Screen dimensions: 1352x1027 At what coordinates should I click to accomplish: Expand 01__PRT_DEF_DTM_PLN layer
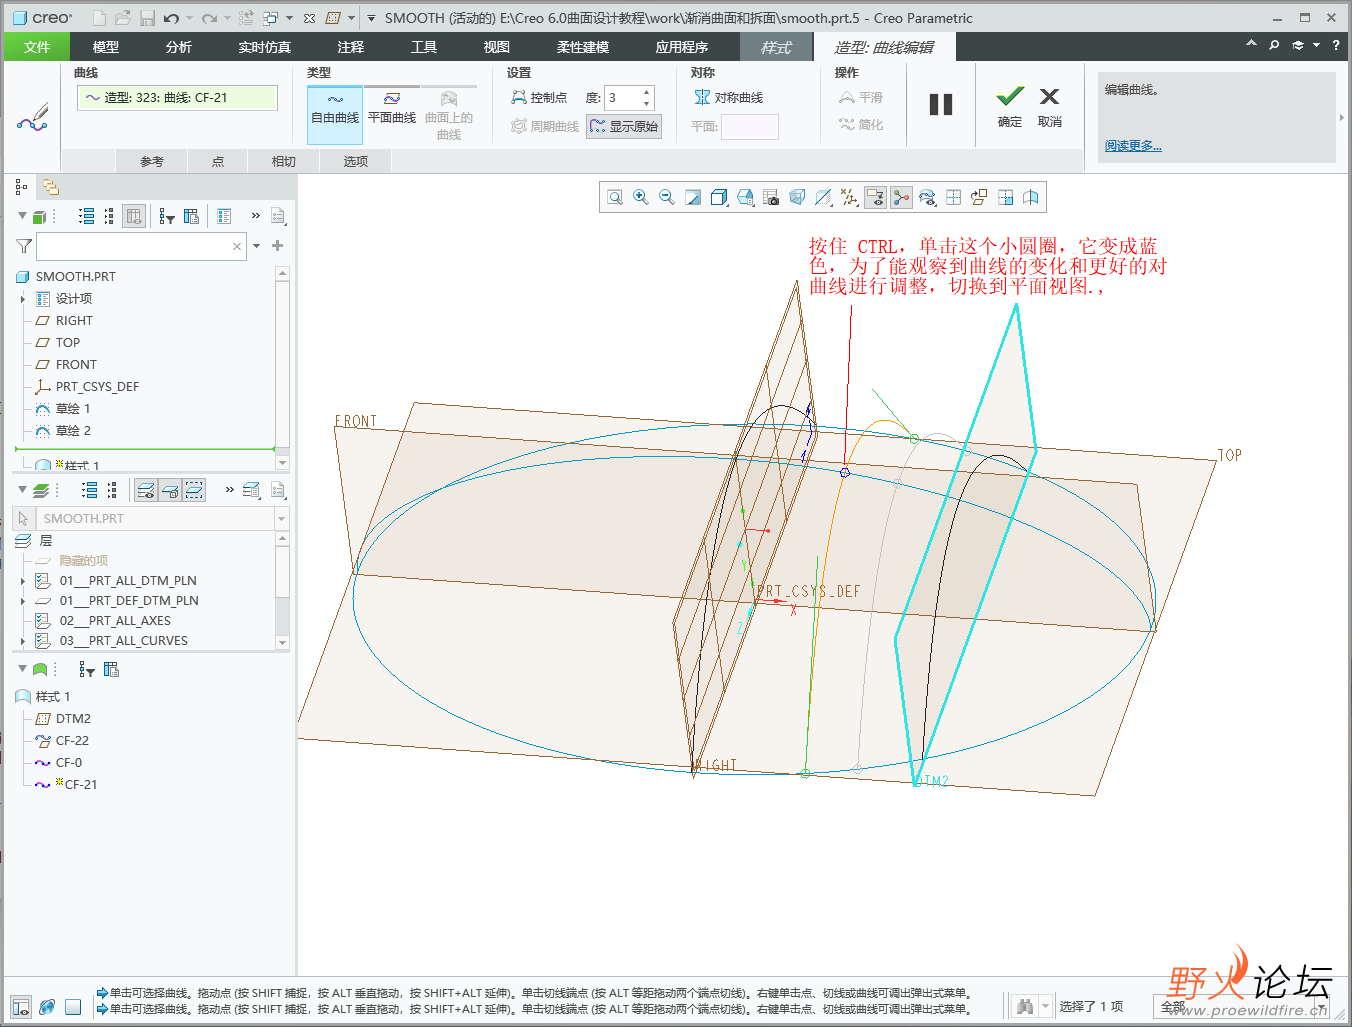[x=23, y=601]
